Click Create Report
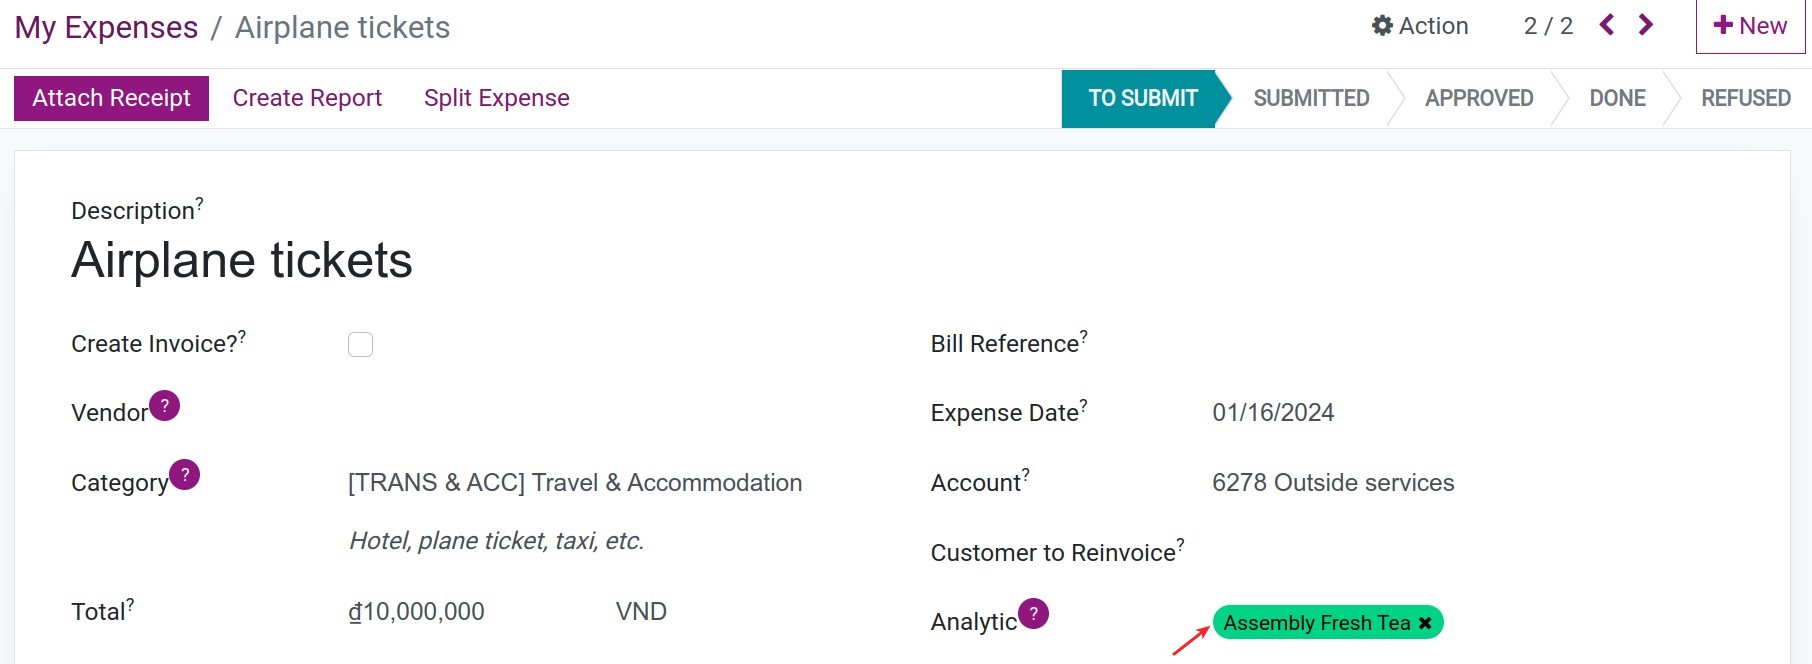1812x664 pixels. tap(307, 97)
